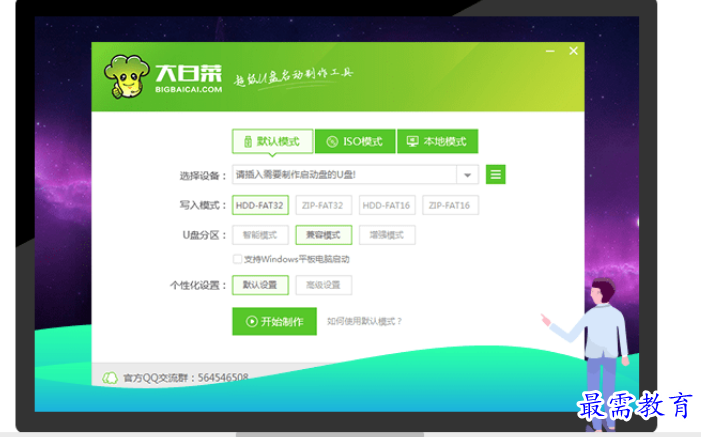The width and height of the screenshot is (701, 437).
Task: Close the Bigbaicai tool window
Action: (x=574, y=51)
